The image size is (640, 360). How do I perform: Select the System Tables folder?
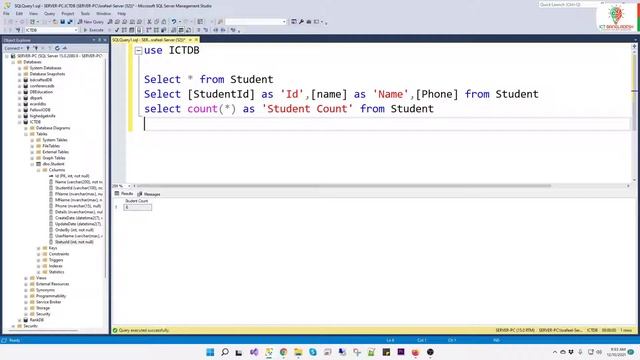point(55,140)
